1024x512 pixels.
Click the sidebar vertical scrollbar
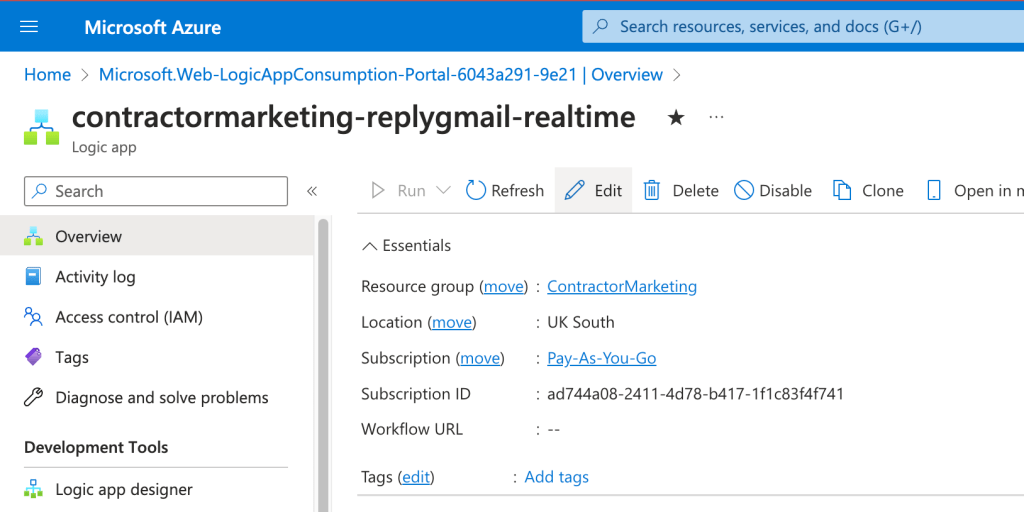click(x=323, y=366)
